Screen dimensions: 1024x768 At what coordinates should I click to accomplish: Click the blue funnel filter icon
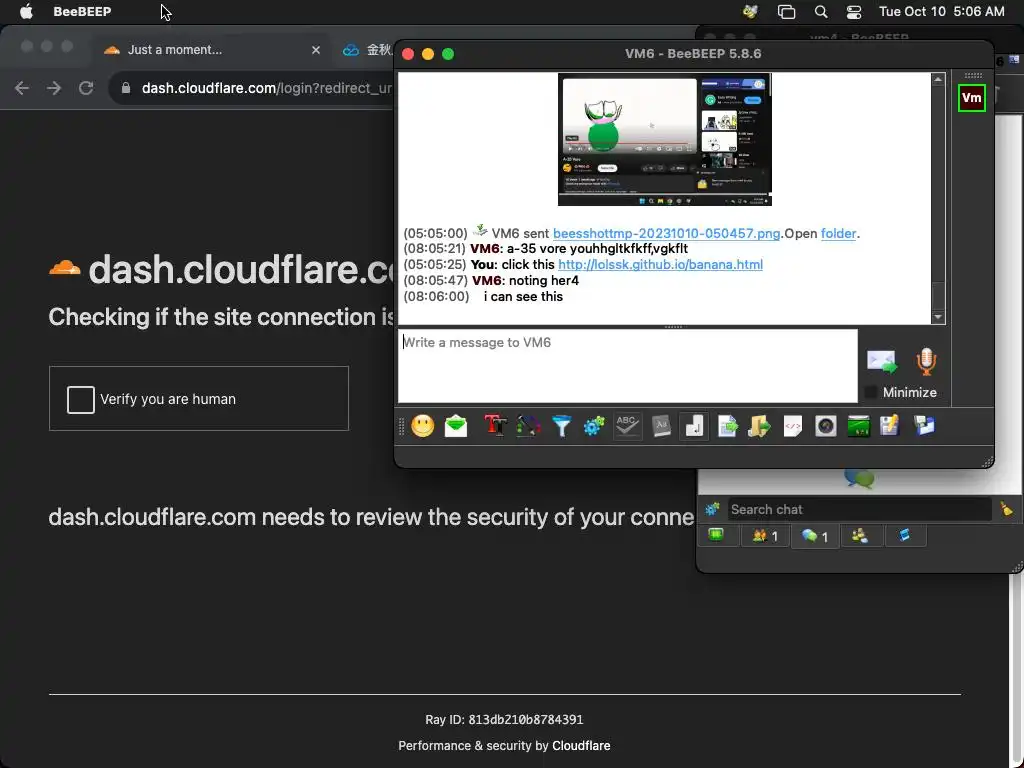[561, 426]
